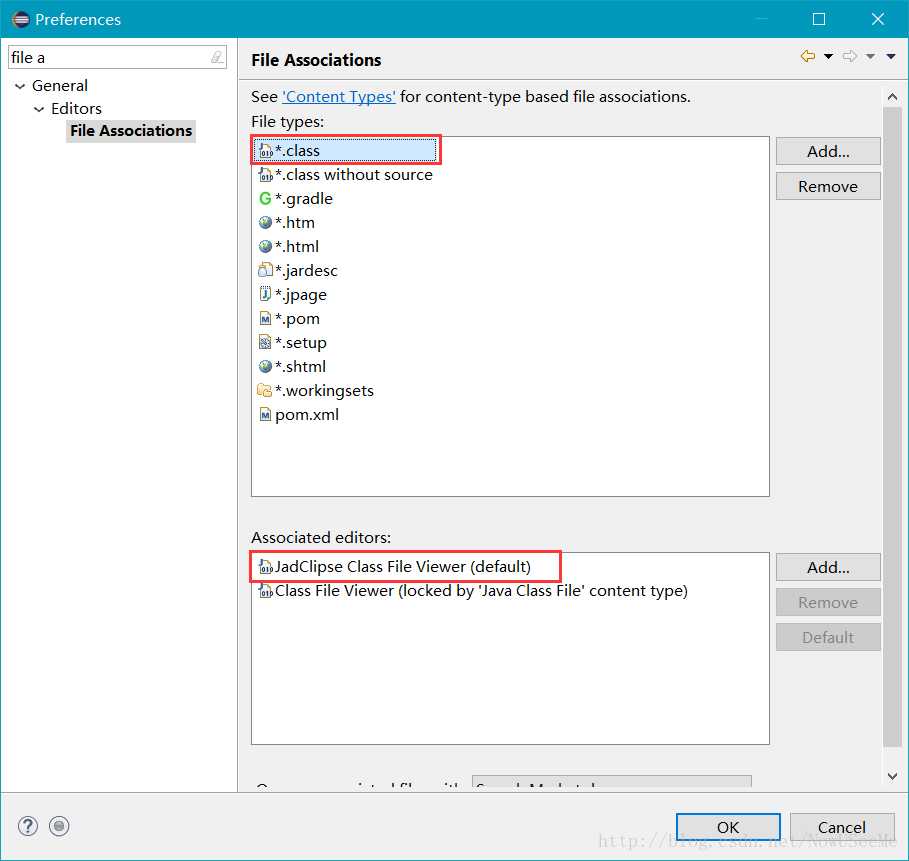909x861 pixels.
Task: Click Add... beside Associated editors list
Action: click(828, 567)
